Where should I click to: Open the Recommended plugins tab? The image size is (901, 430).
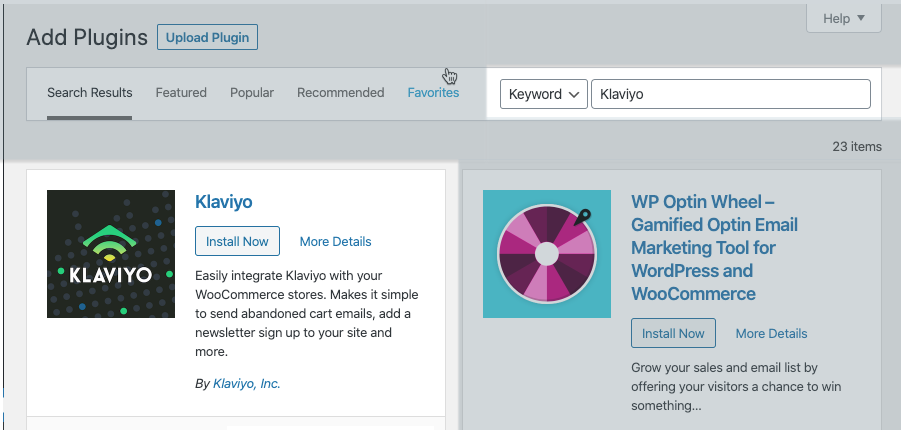point(341,93)
